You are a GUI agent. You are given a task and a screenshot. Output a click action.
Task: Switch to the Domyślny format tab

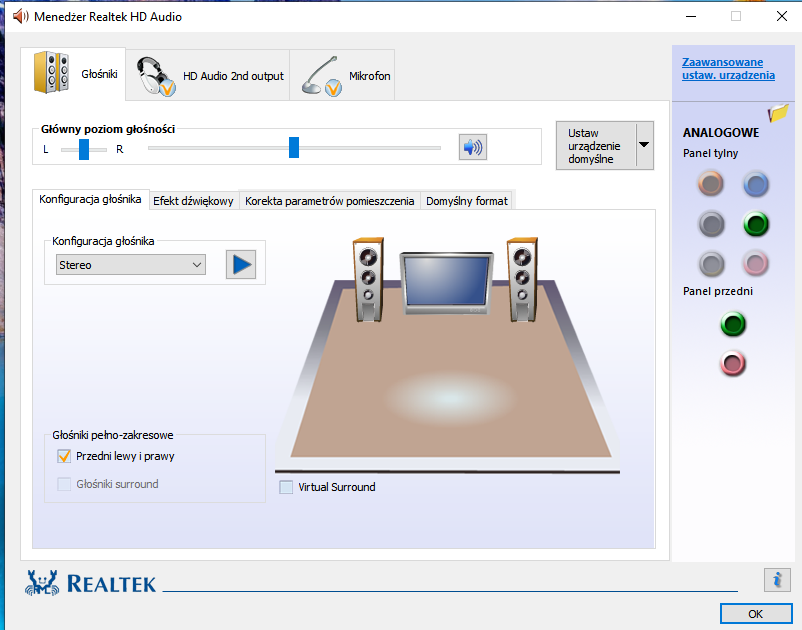[467, 201]
